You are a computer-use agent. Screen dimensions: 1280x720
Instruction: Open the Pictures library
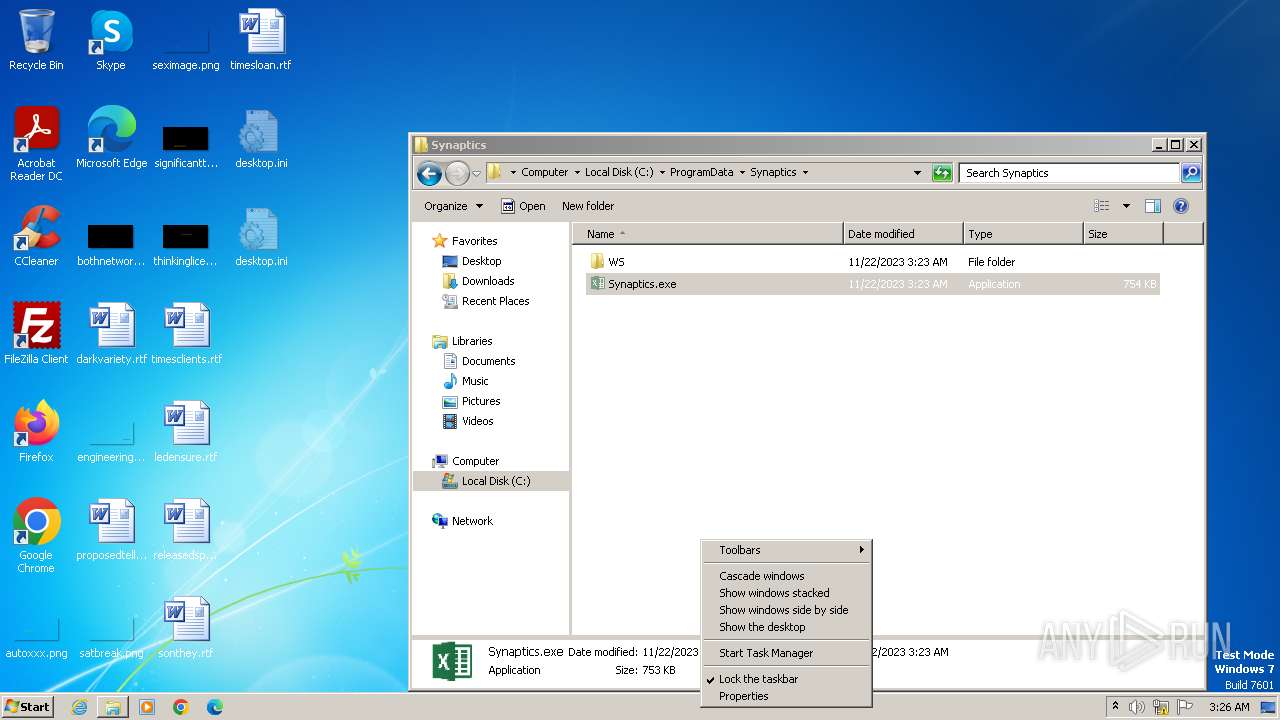tap(481, 401)
